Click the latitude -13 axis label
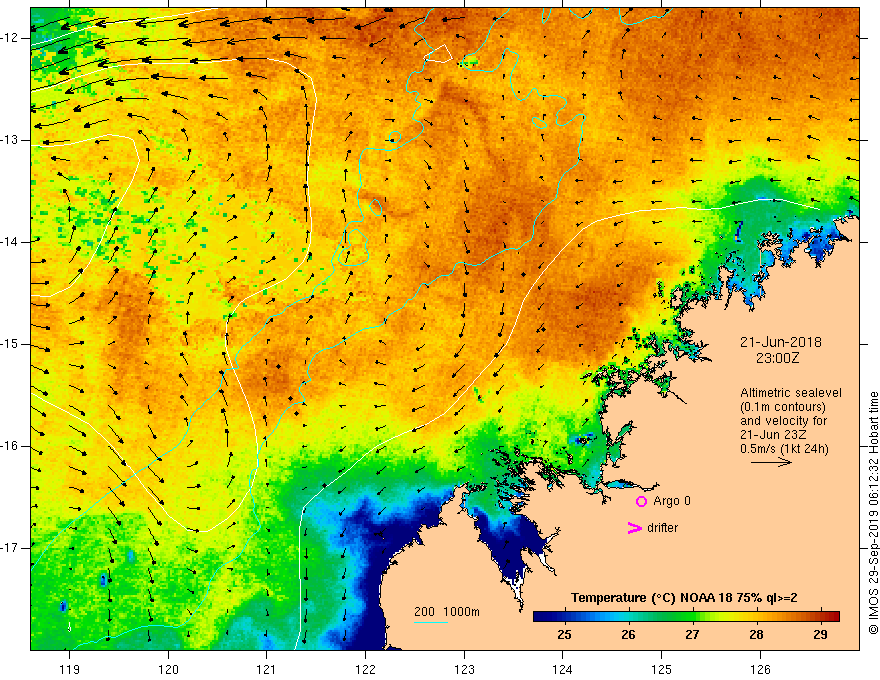 [x=11, y=140]
